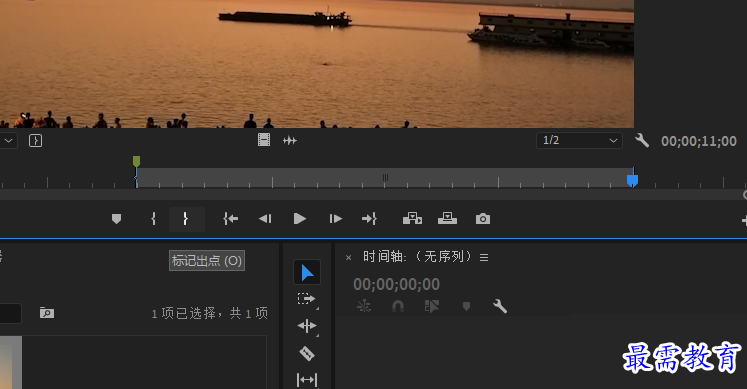747x389 pixels.
Task: Choose the Selection tool arrow
Action: click(307, 273)
